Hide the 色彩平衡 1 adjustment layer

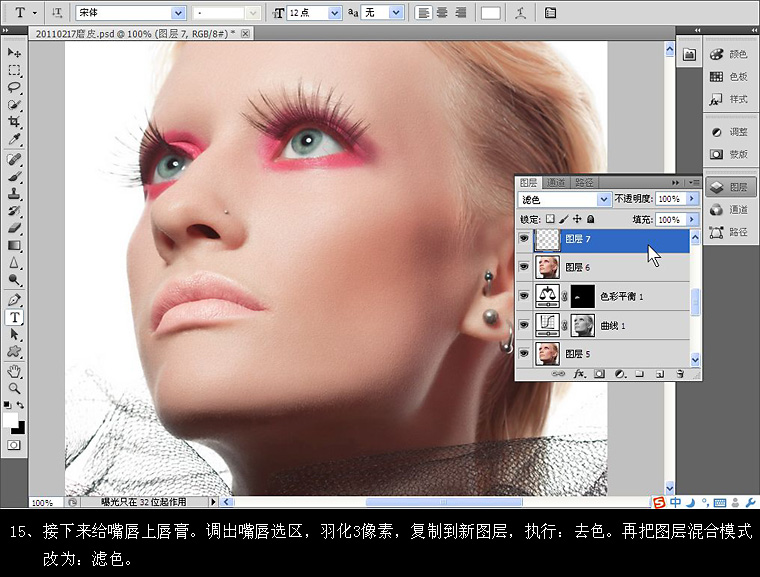[x=523, y=296]
